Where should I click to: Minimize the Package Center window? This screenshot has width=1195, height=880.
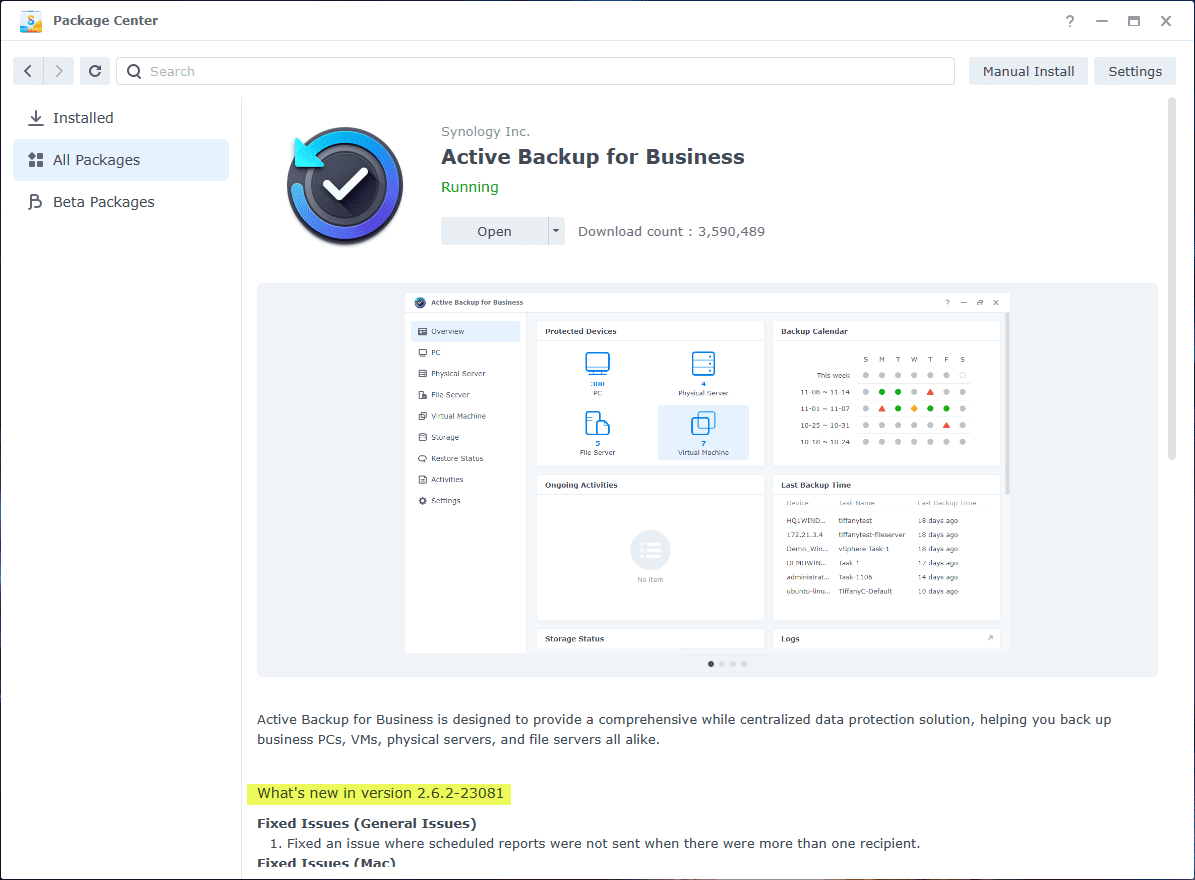[1102, 21]
